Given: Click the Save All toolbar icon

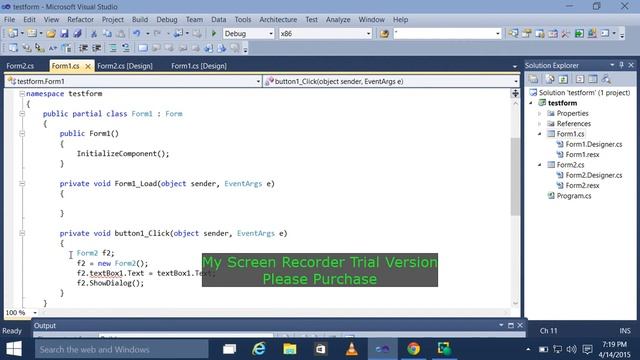Looking at the screenshot, I should tap(77, 33).
